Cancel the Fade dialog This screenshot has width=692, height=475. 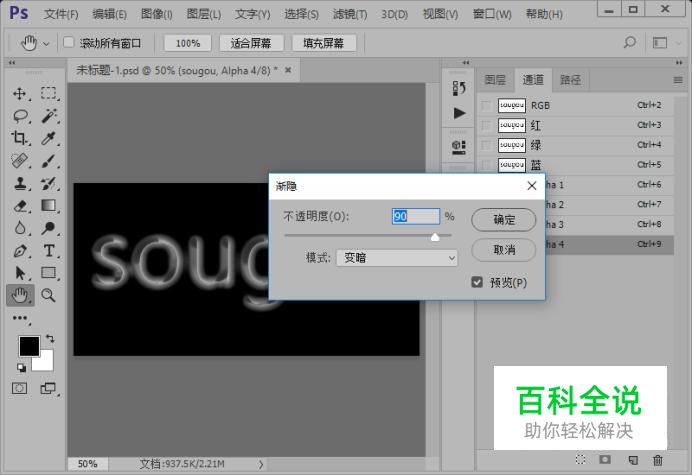pyautogui.click(x=504, y=250)
